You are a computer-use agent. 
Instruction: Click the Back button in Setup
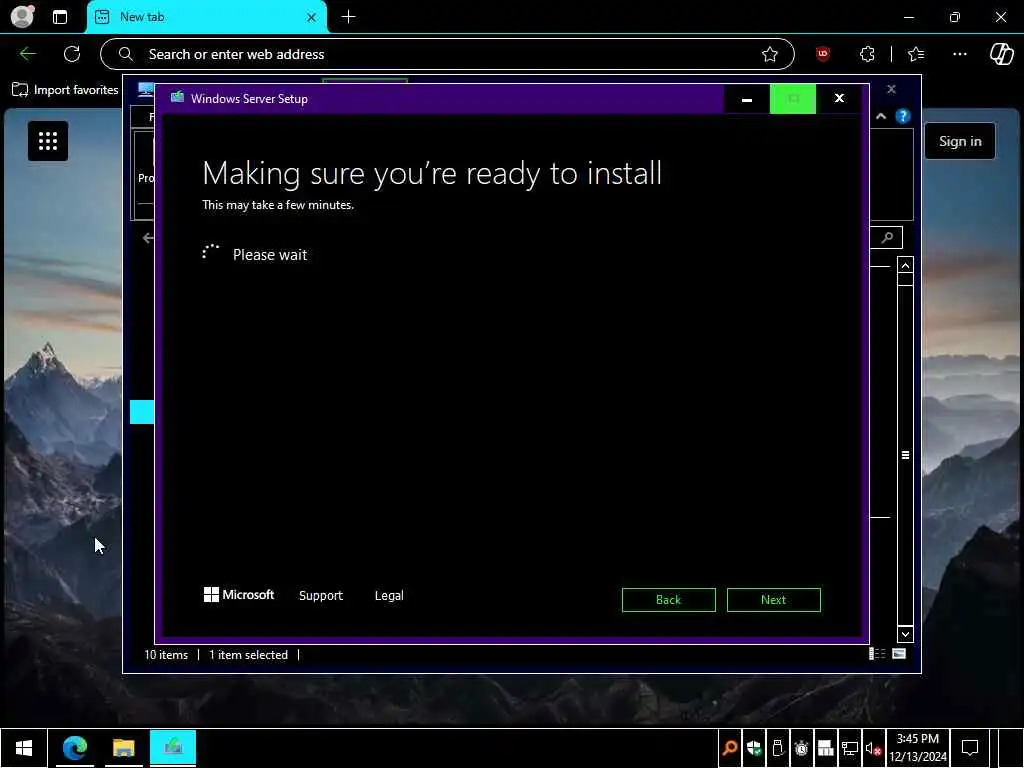(x=668, y=600)
